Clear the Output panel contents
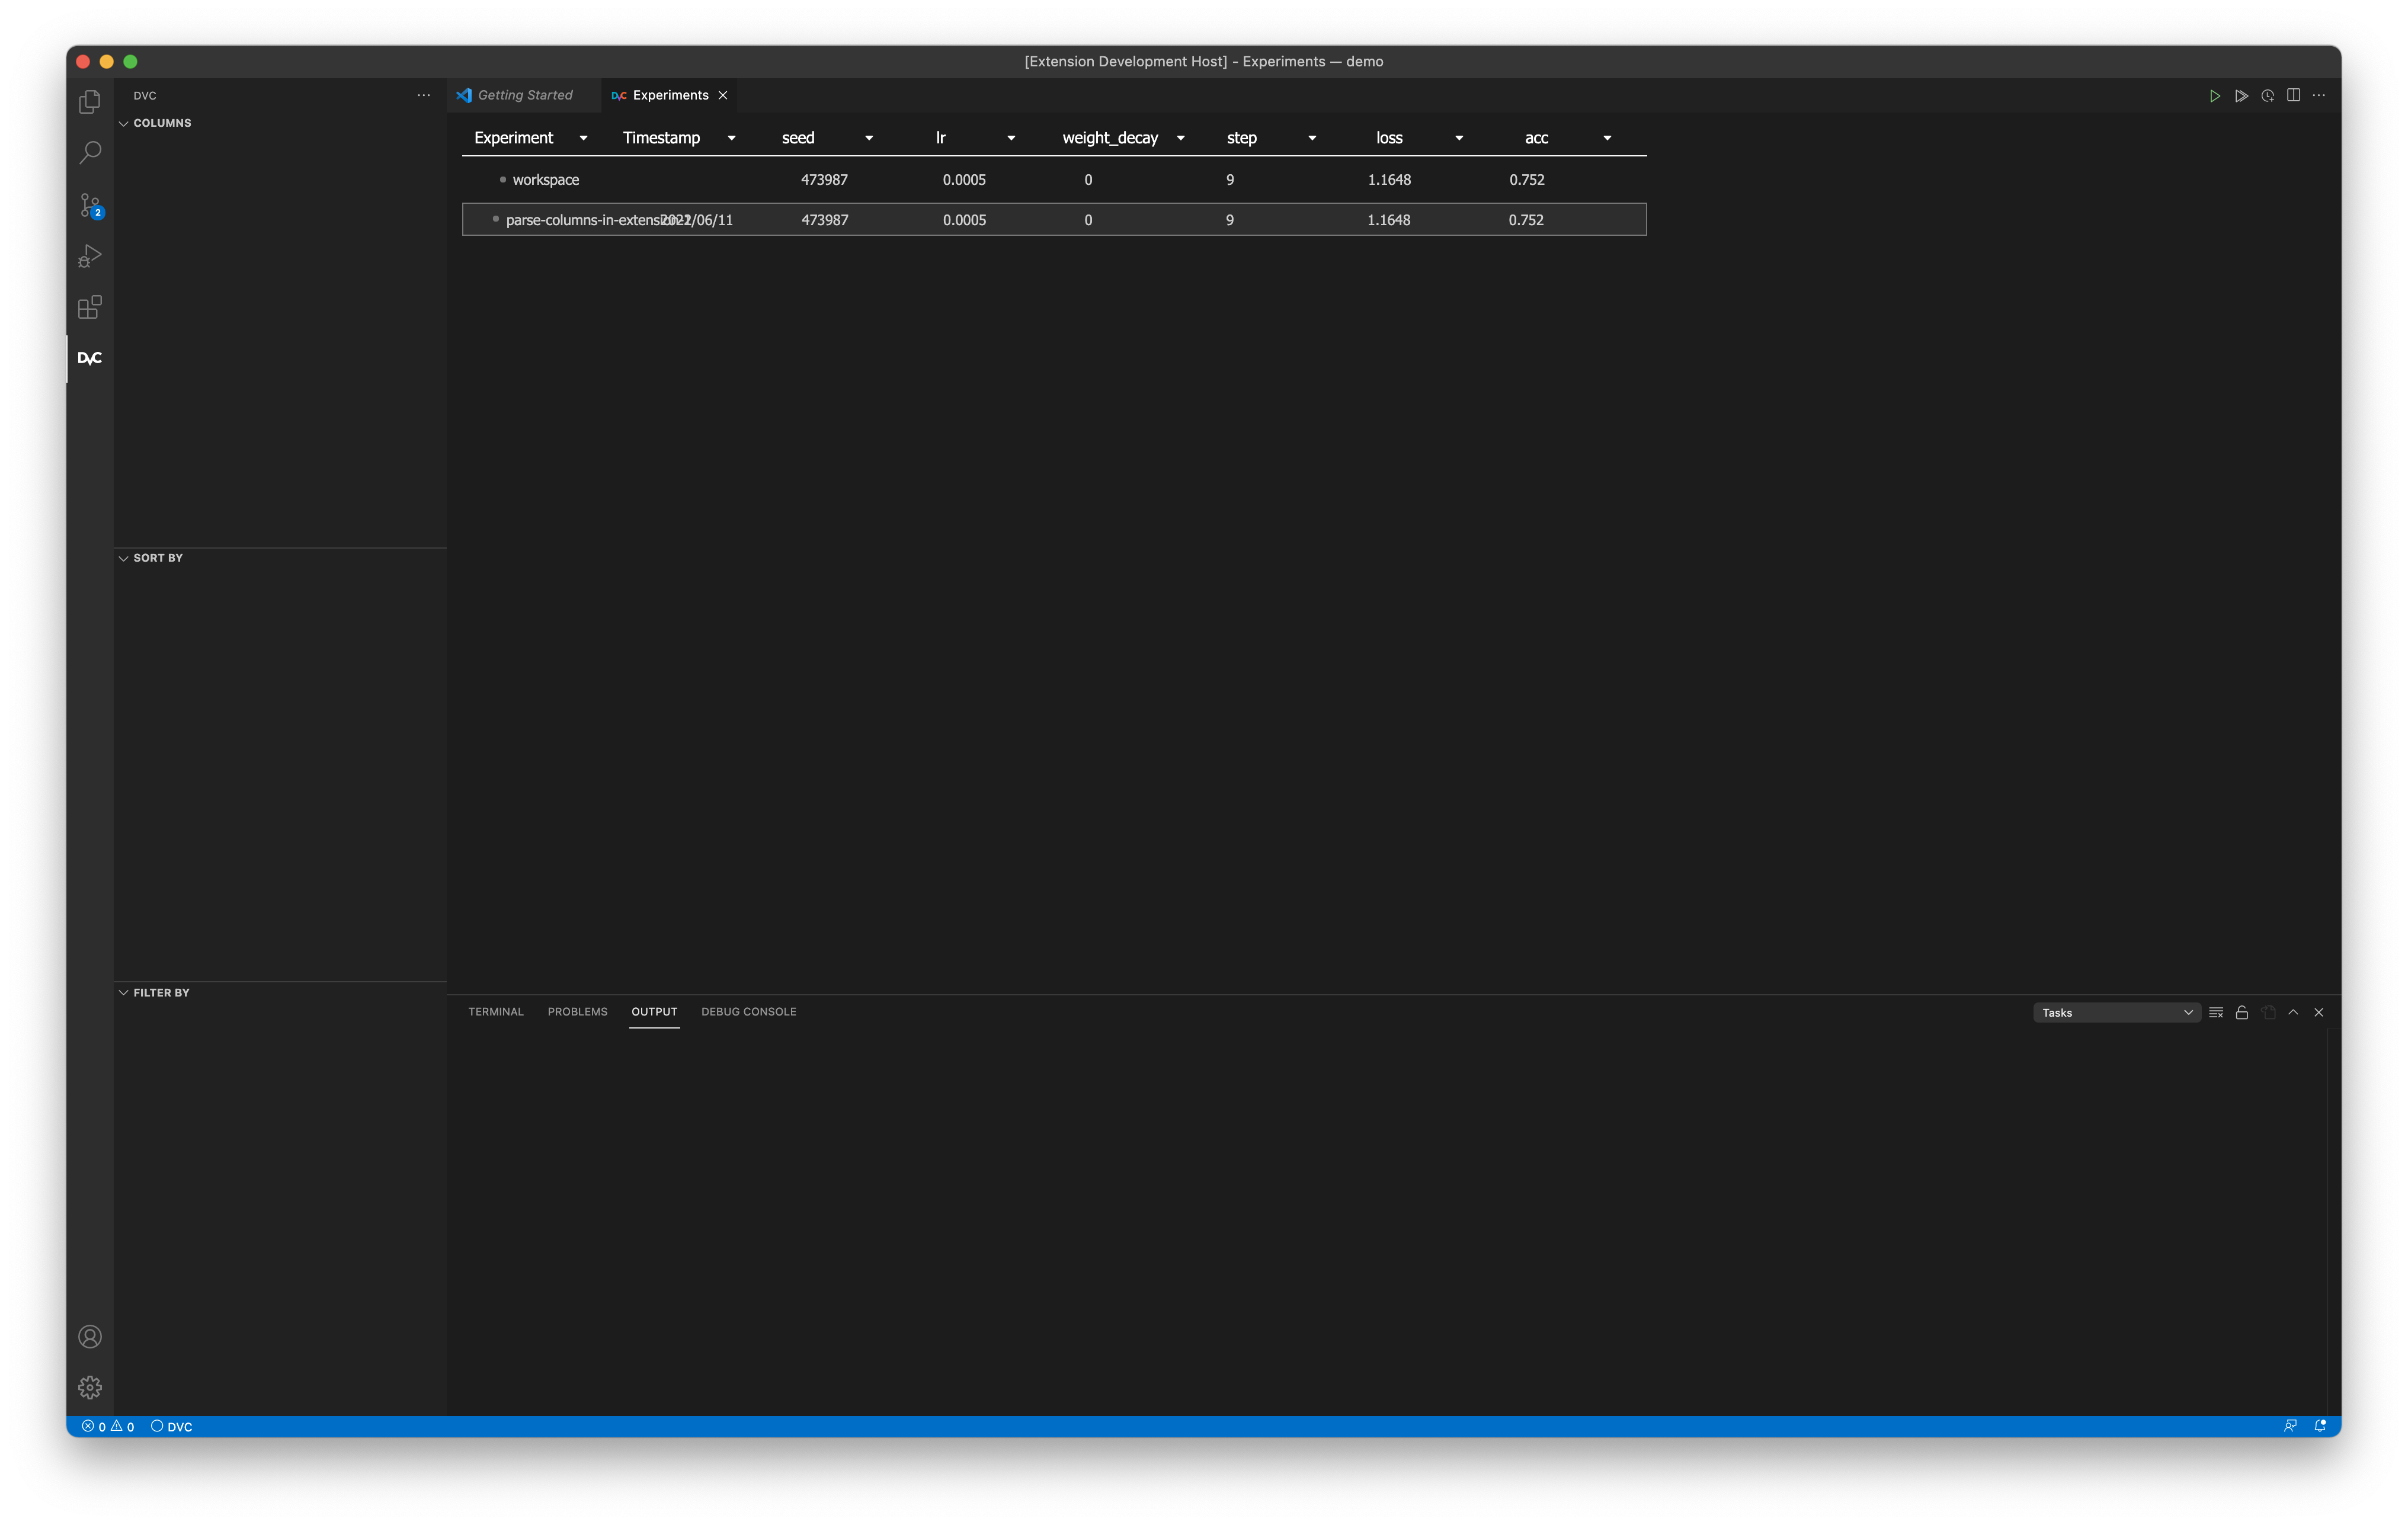The image size is (2408, 1525). 2215,1012
